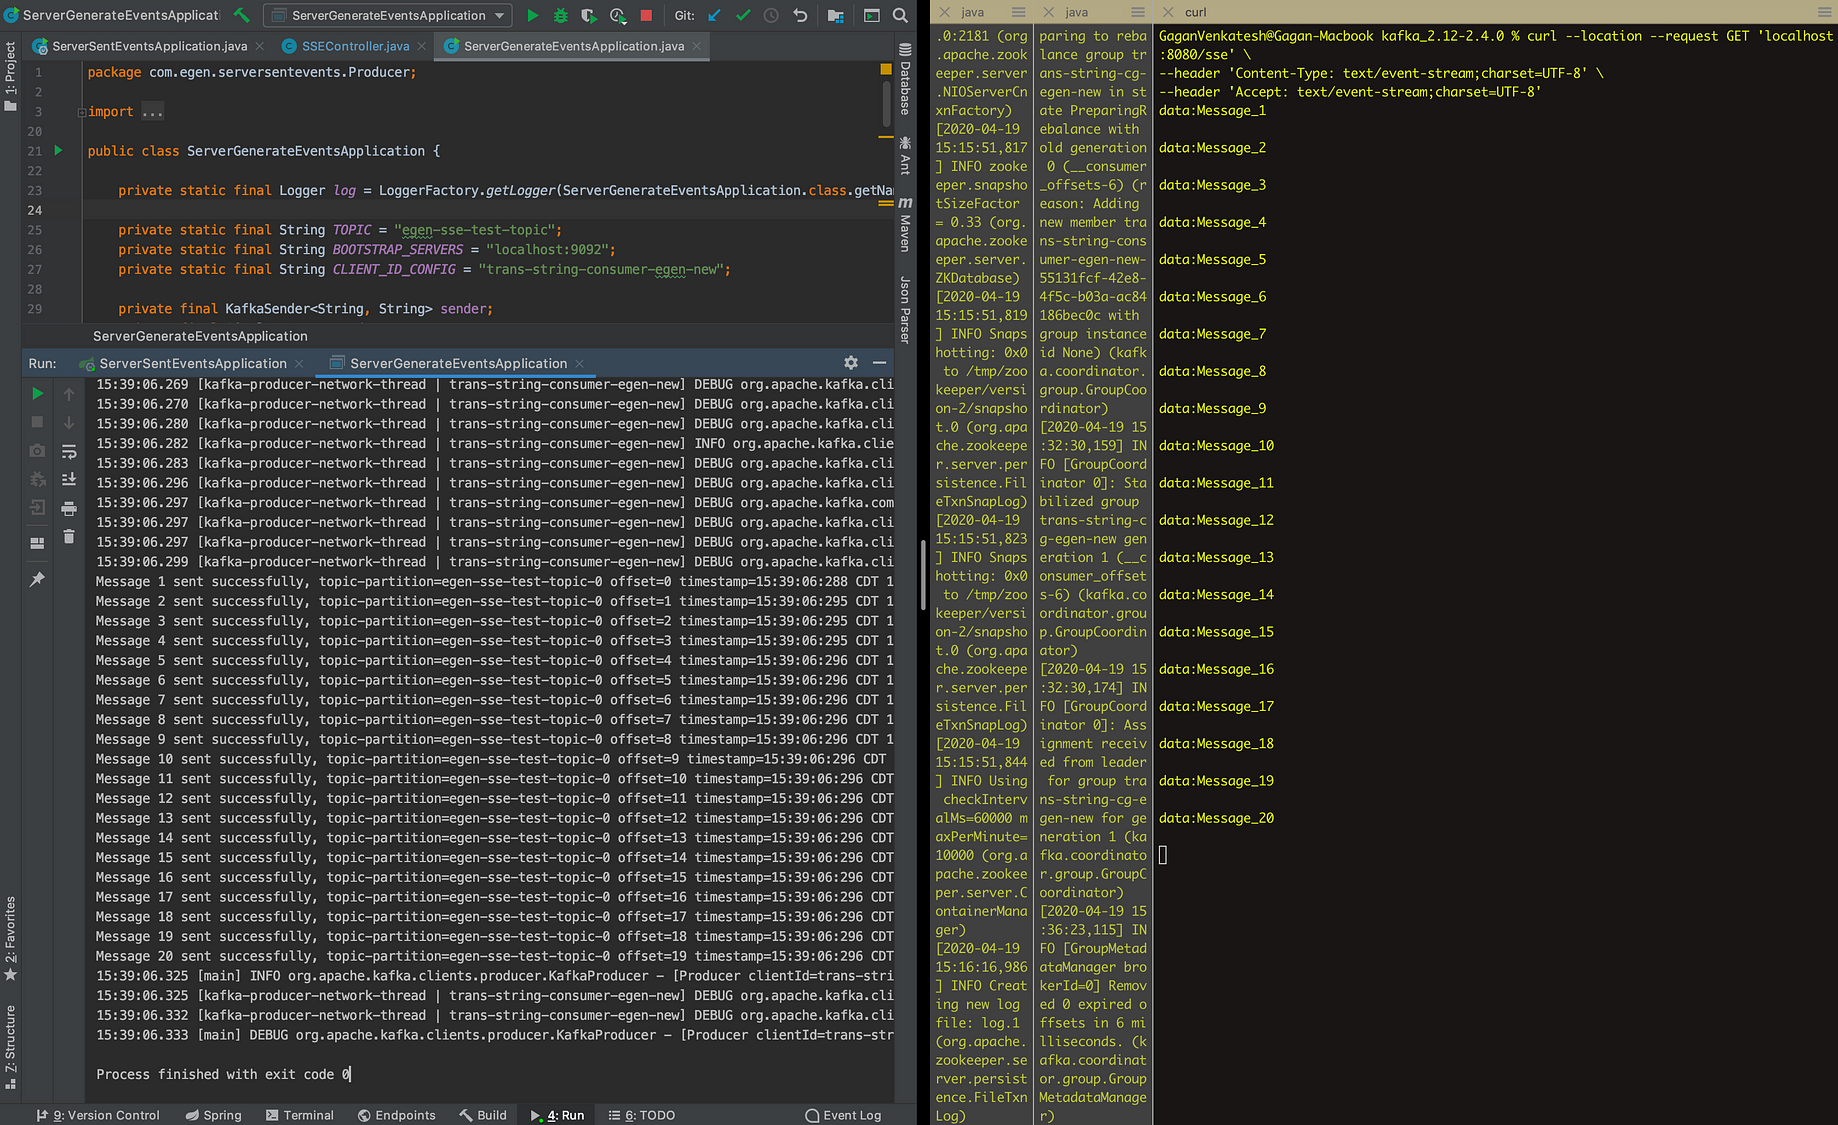Click the console vertical scrollbar
1838x1125 pixels.
point(922,575)
